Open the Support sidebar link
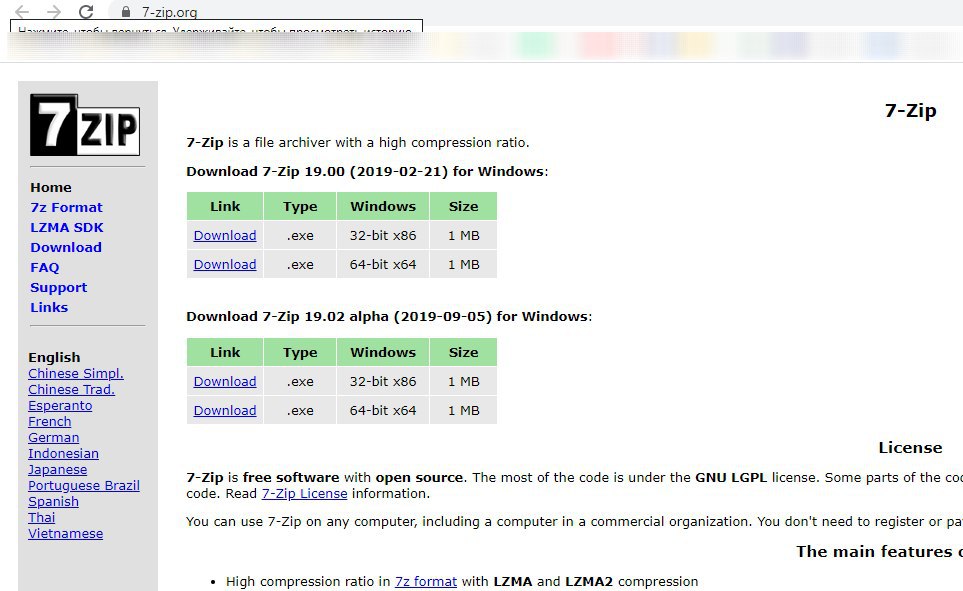The height and width of the screenshot is (591, 963). pyautogui.click(x=58, y=288)
